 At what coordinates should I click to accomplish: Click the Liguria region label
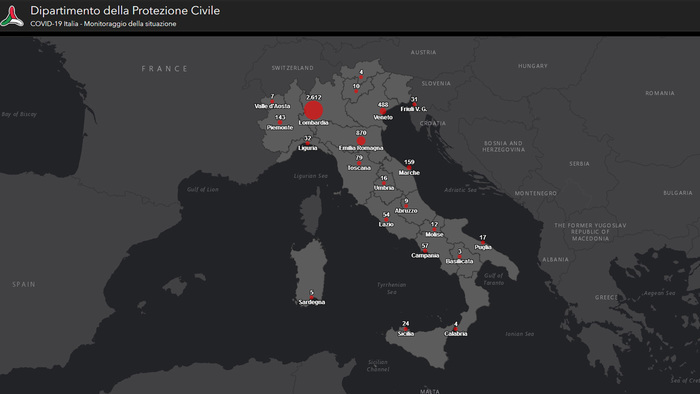[x=308, y=148]
